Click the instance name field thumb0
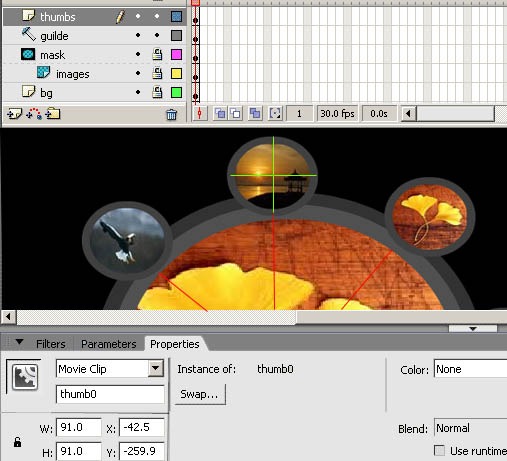 [110, 394]
